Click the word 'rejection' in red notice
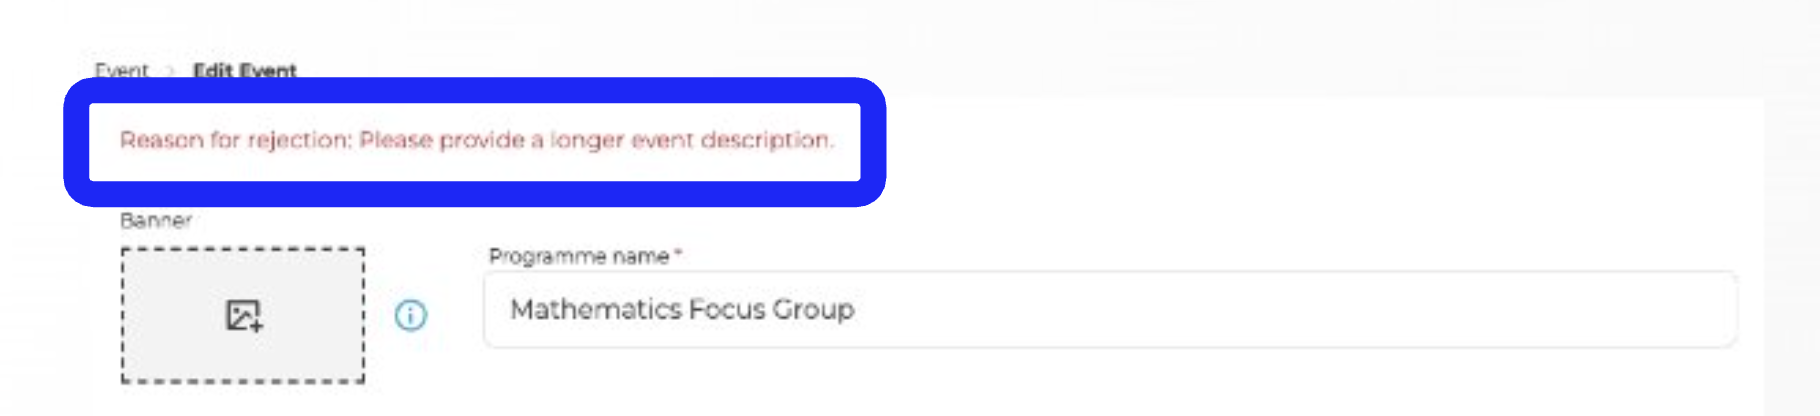The width and height of the screenshot is (1820, 416). tap(299, 140)
